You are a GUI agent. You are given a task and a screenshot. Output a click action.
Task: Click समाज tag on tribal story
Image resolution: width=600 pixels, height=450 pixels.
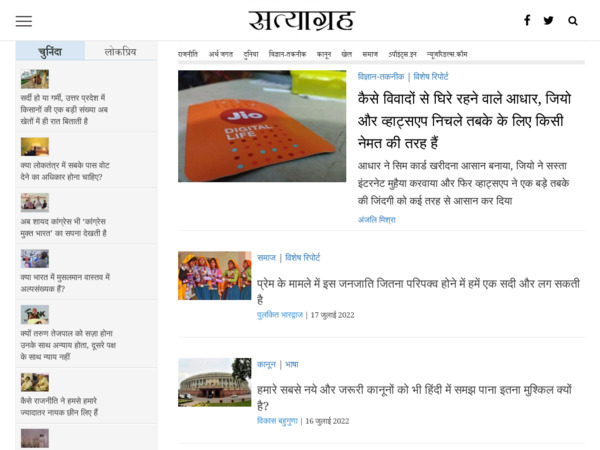[266, 258]
